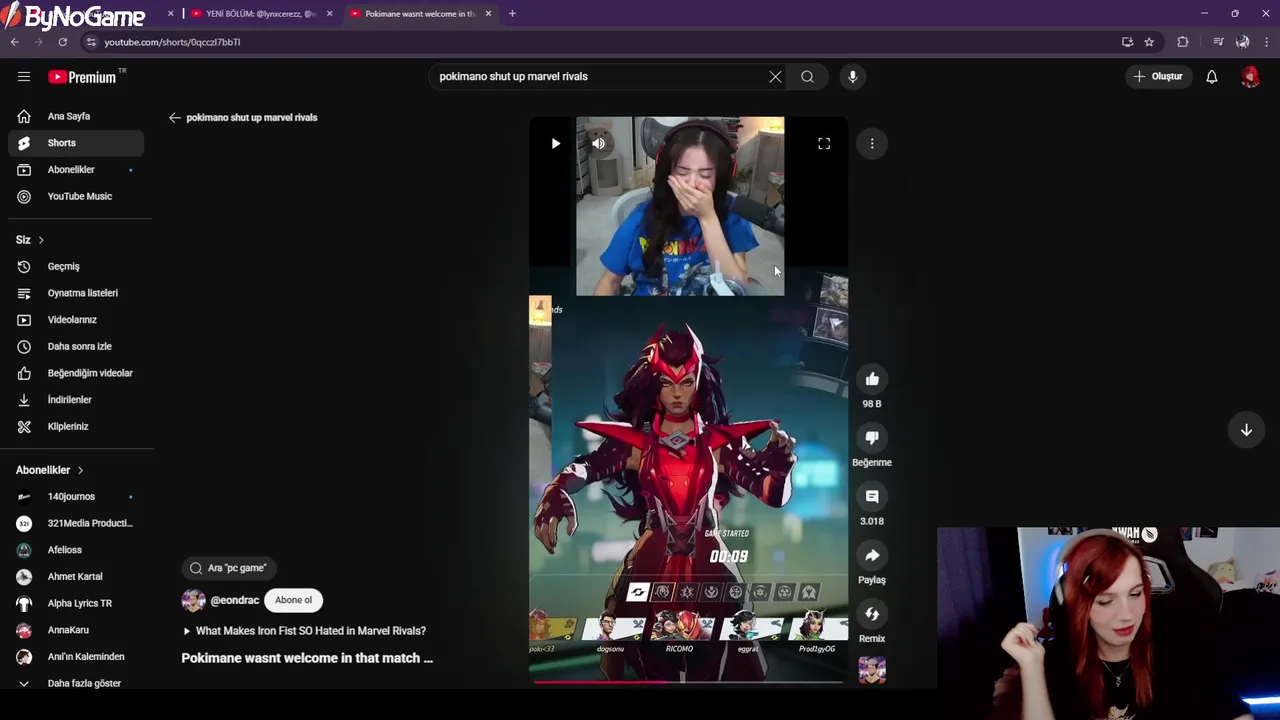Clear the search box text
Viewport: 1280px width, 720px height.
775,76
